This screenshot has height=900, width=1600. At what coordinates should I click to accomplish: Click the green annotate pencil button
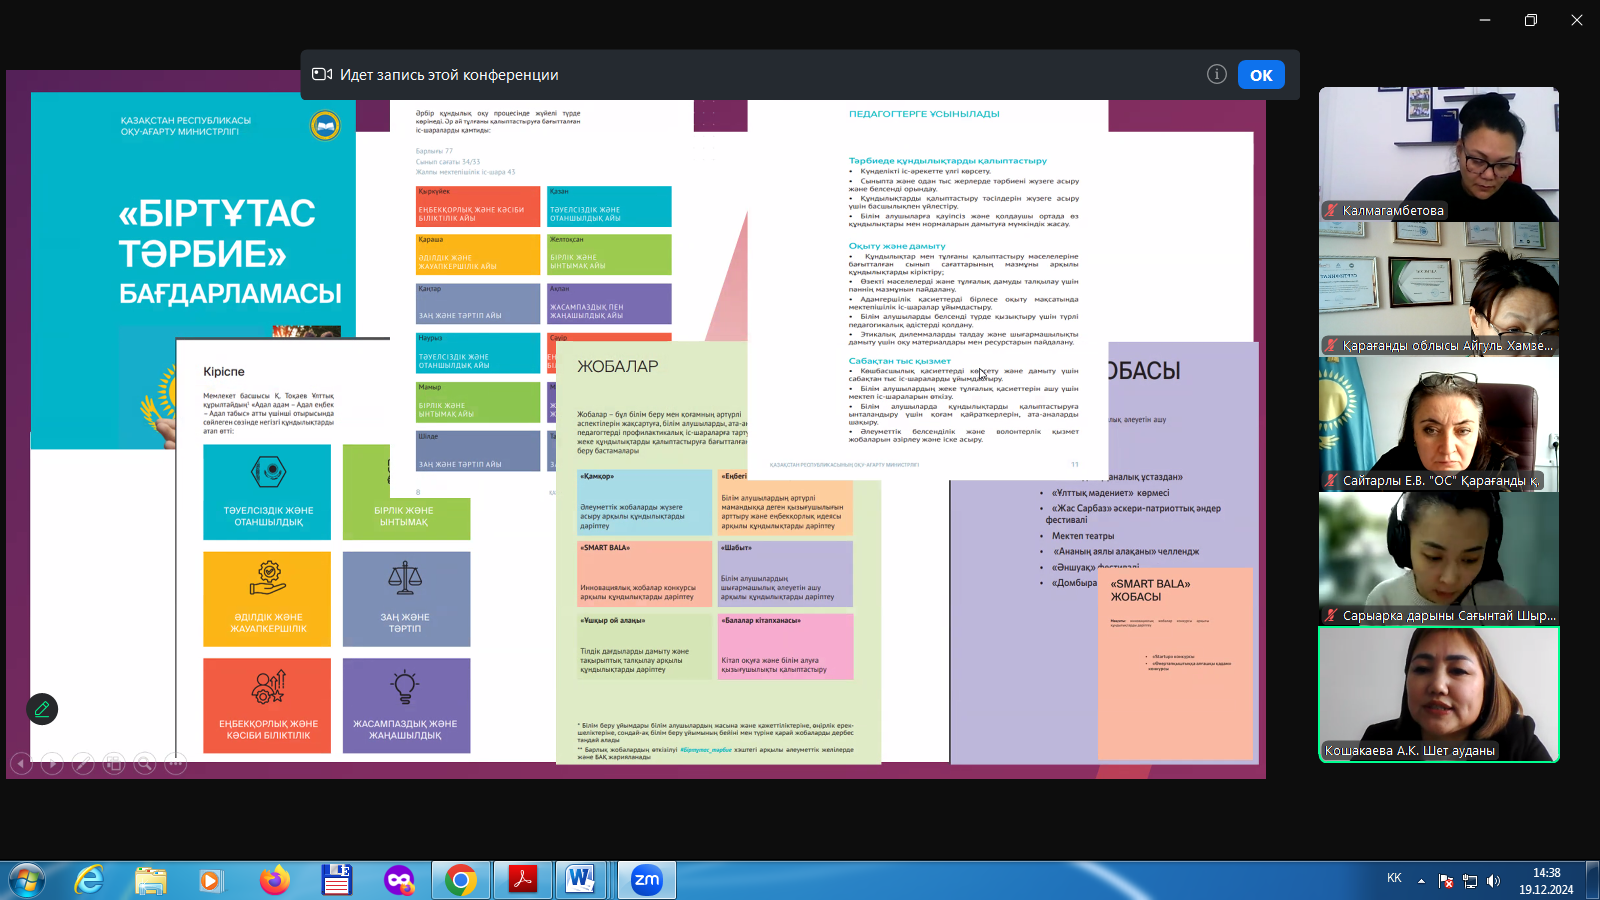tap(42, 709)
